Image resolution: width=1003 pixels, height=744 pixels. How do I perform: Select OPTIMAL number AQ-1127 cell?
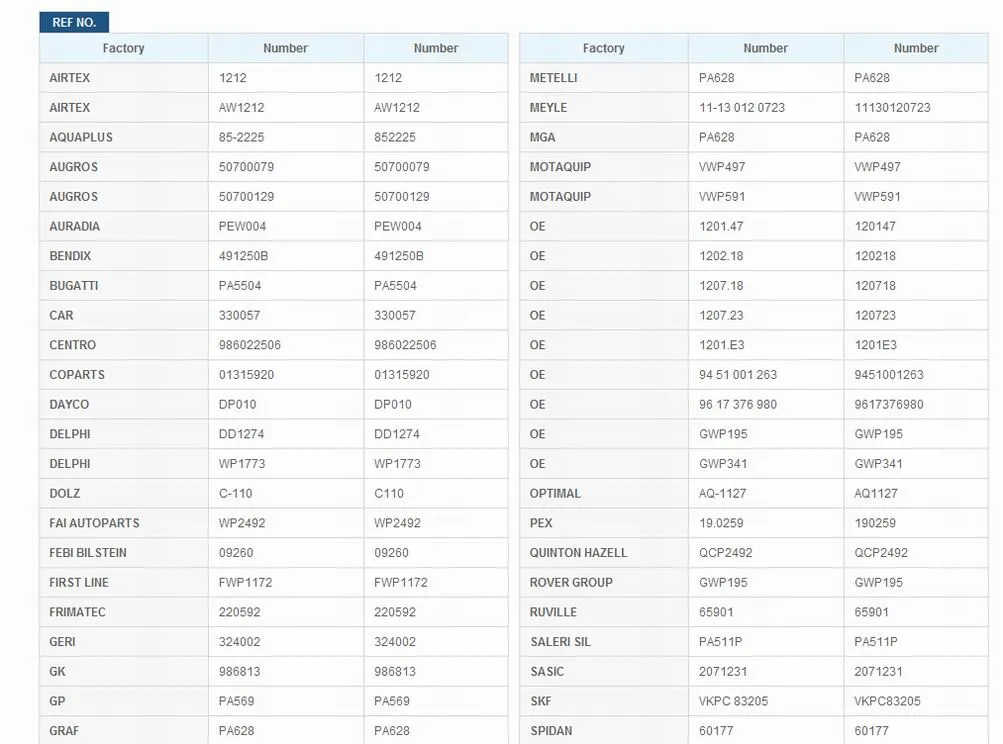pos(722,493)
